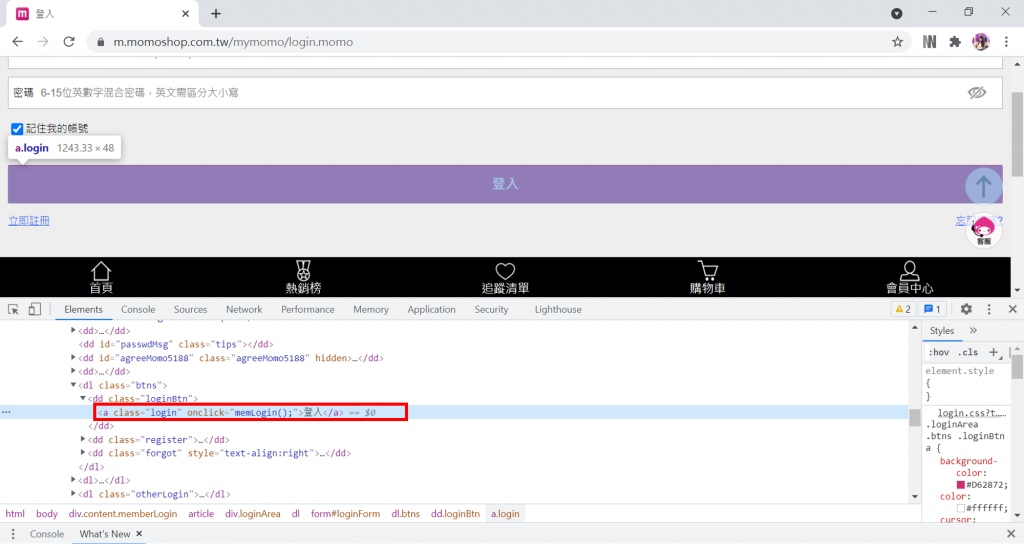The width and height of the screenshot is (1024, 544).
Task: Close the 登入 browser tab
Action: [x=185, y=13]
